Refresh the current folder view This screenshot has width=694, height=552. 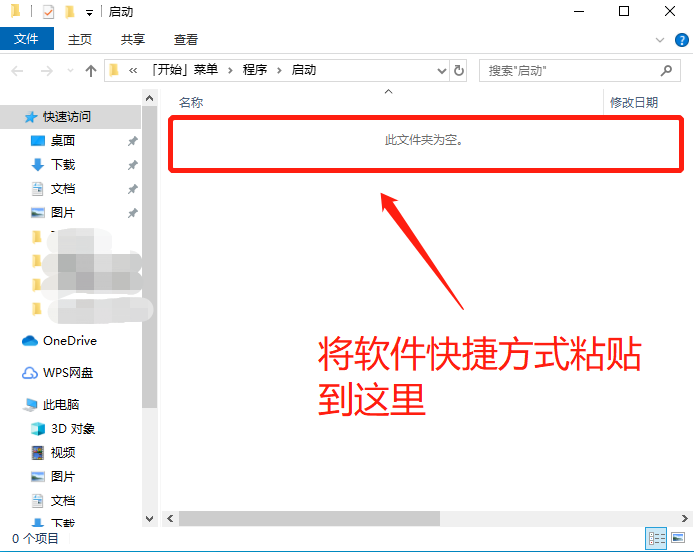[459, 71]
